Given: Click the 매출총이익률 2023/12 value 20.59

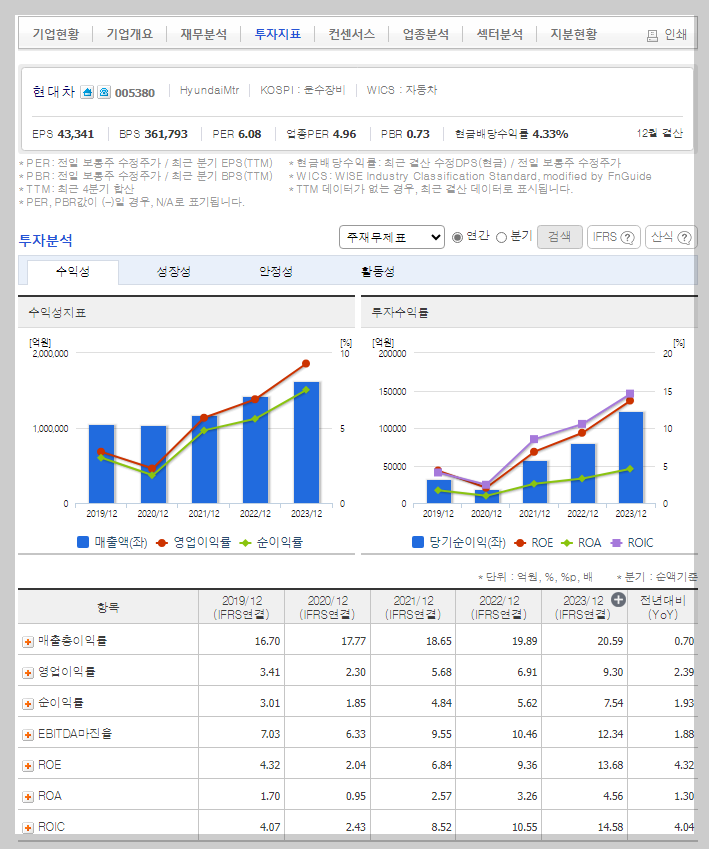Looking at the screenshot, I should point(610,642).
